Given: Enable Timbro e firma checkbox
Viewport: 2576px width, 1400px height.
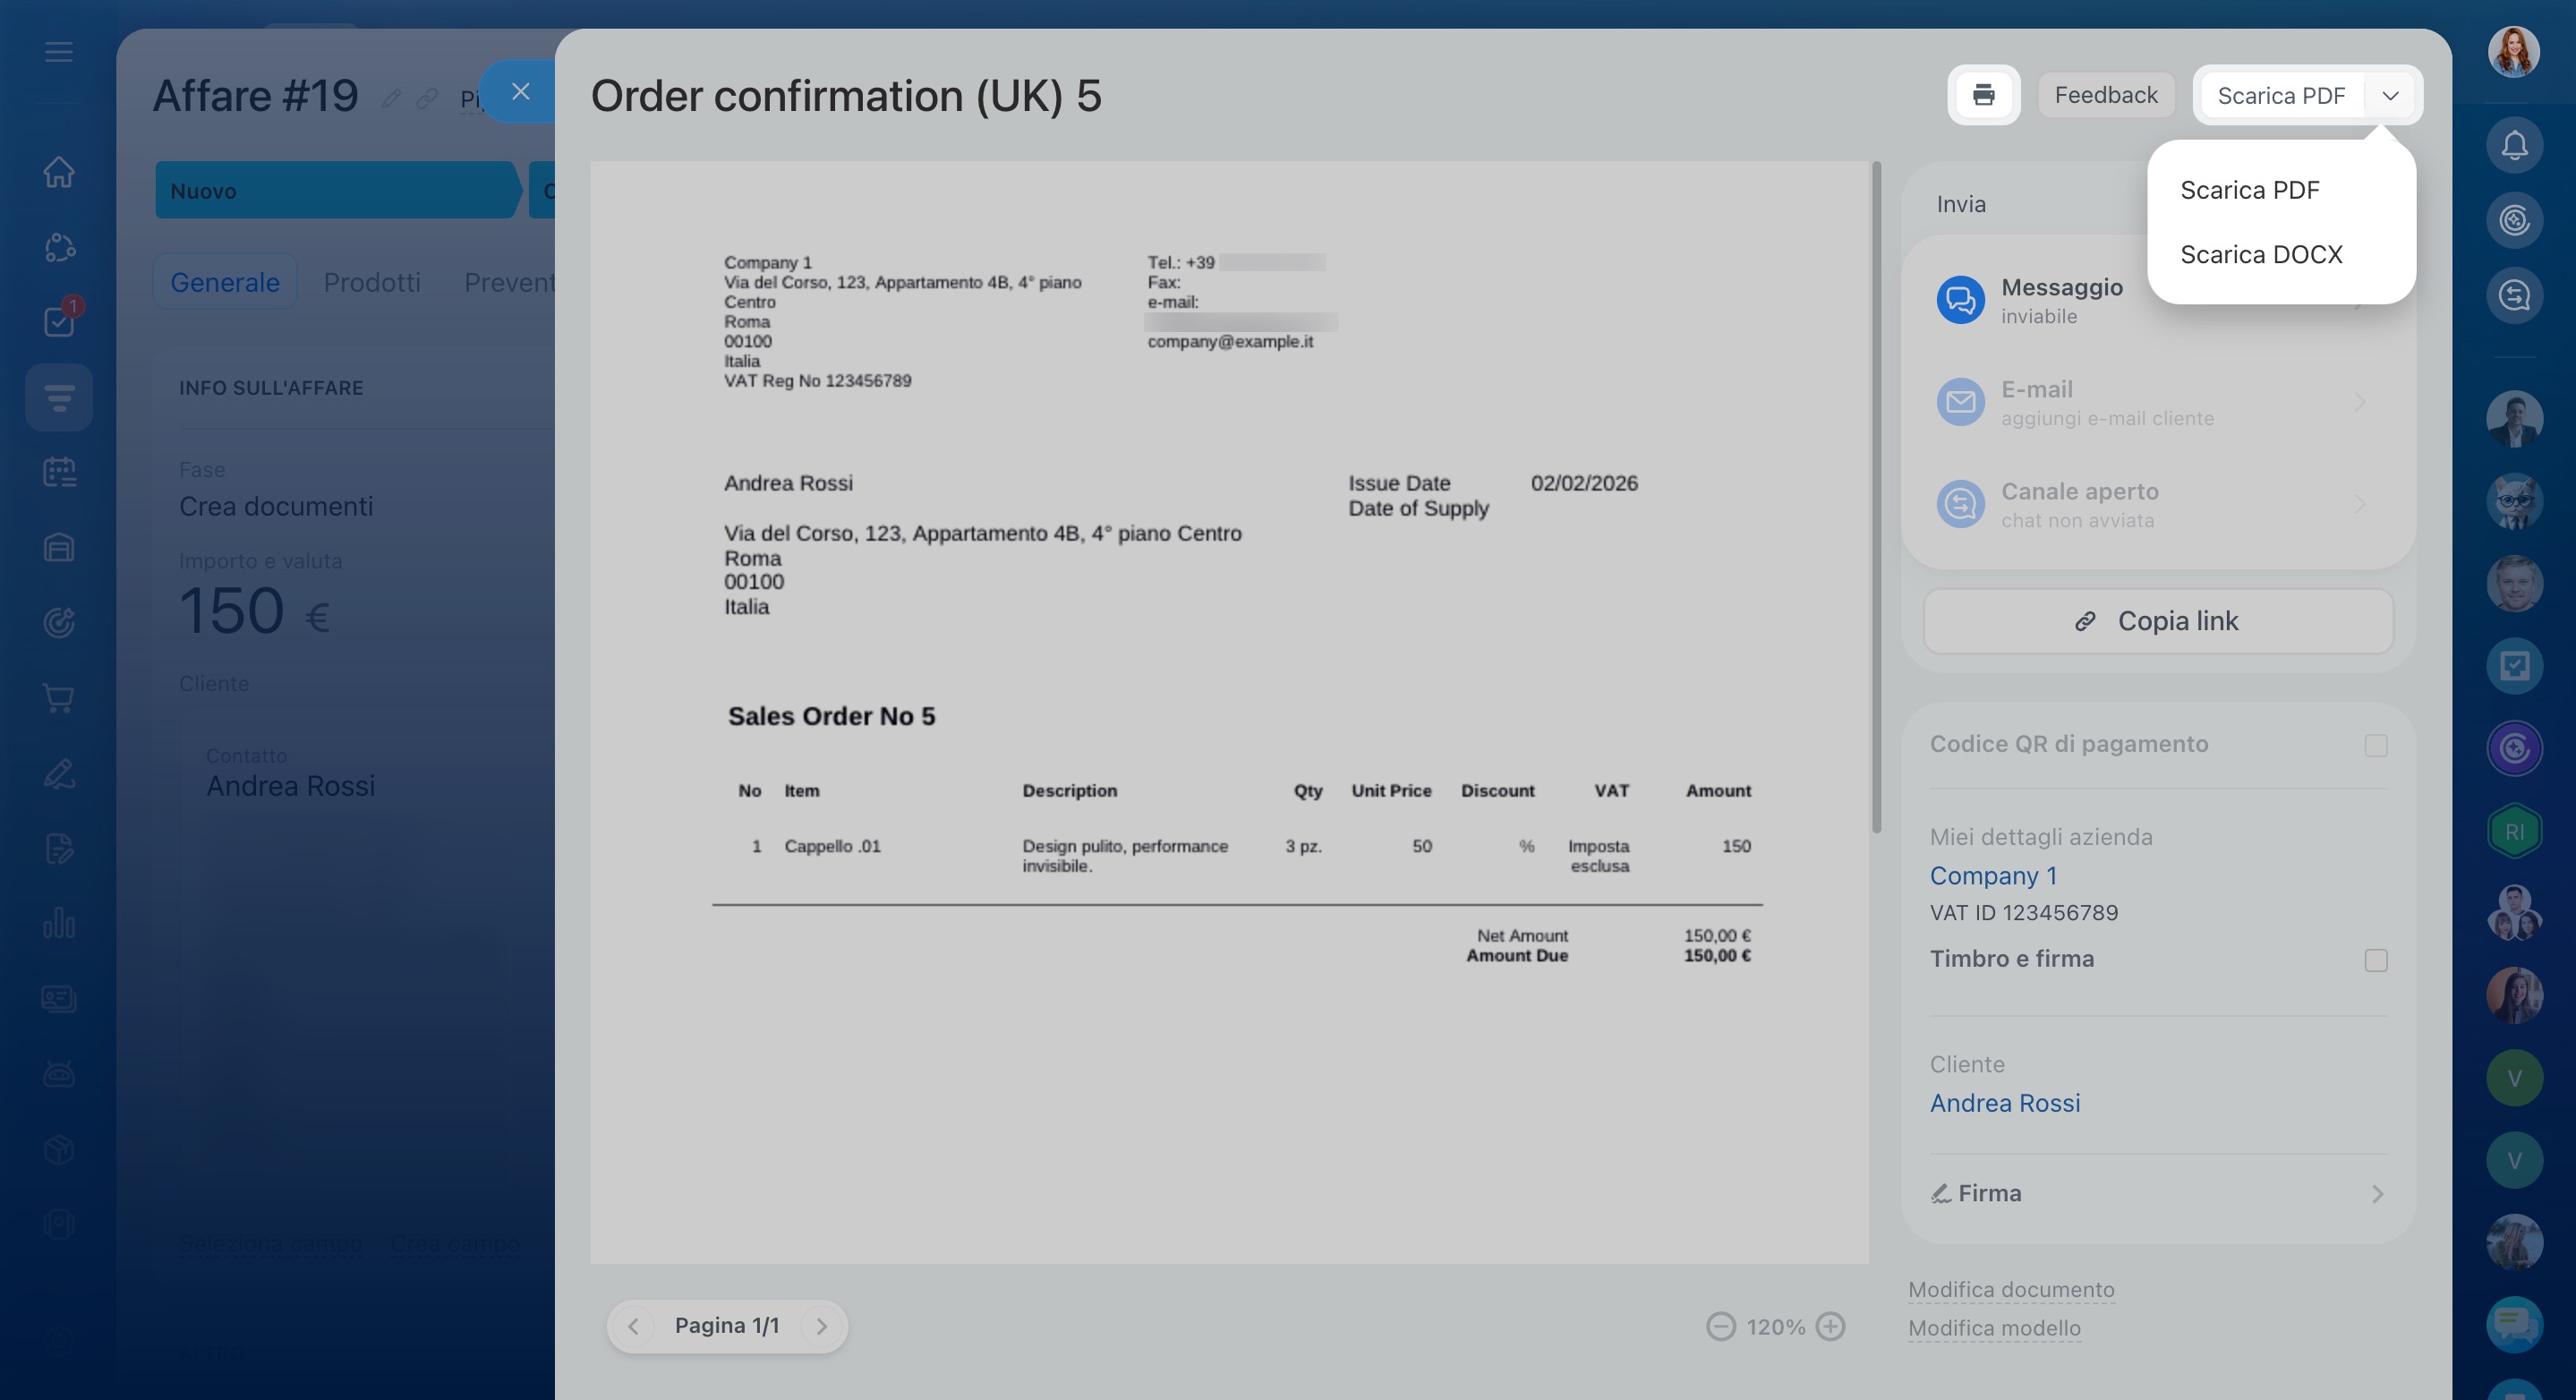Looking at the screenshot, I should coord(2376,960).
